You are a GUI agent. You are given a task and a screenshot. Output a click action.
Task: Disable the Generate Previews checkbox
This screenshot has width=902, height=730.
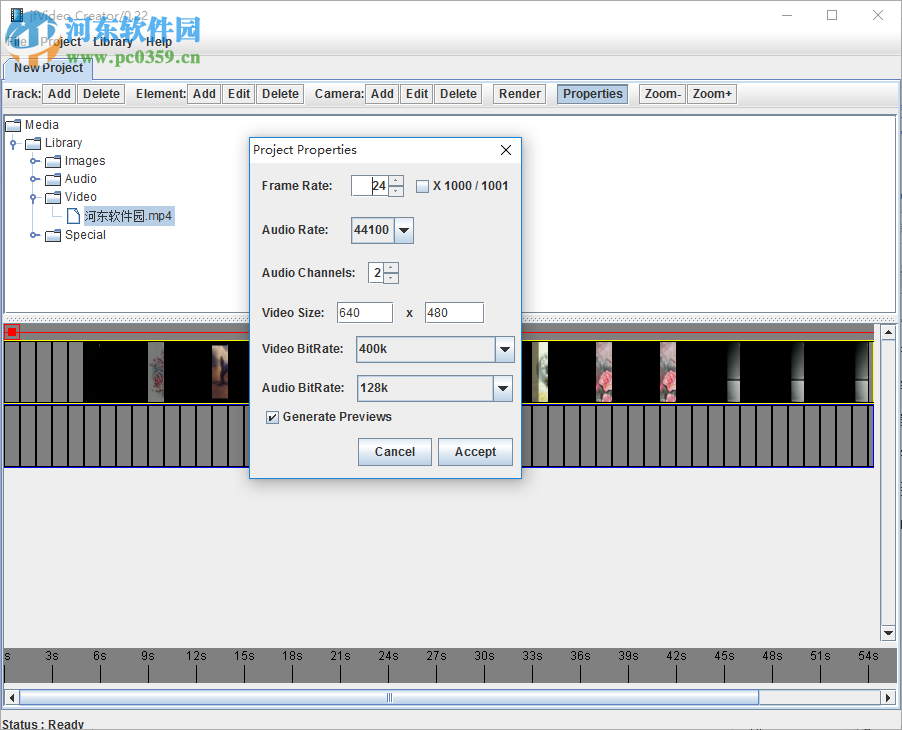[x=272, y=417]
